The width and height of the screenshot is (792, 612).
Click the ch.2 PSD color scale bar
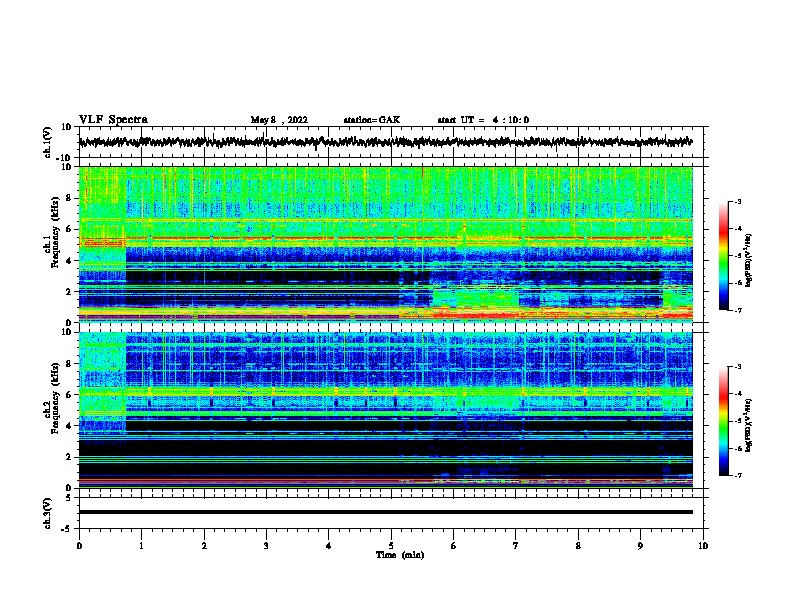tap(724, 421)
